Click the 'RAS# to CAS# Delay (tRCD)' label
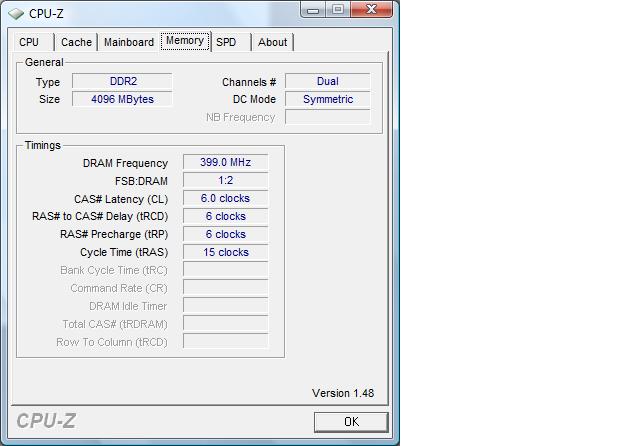 [x=100, y=216]
